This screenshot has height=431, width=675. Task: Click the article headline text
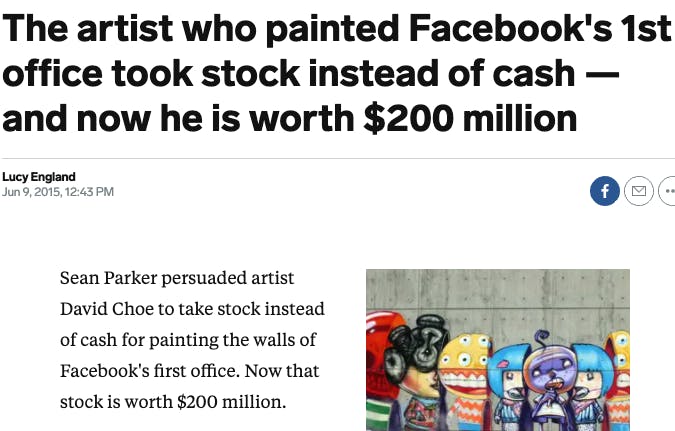coord(336,73)
